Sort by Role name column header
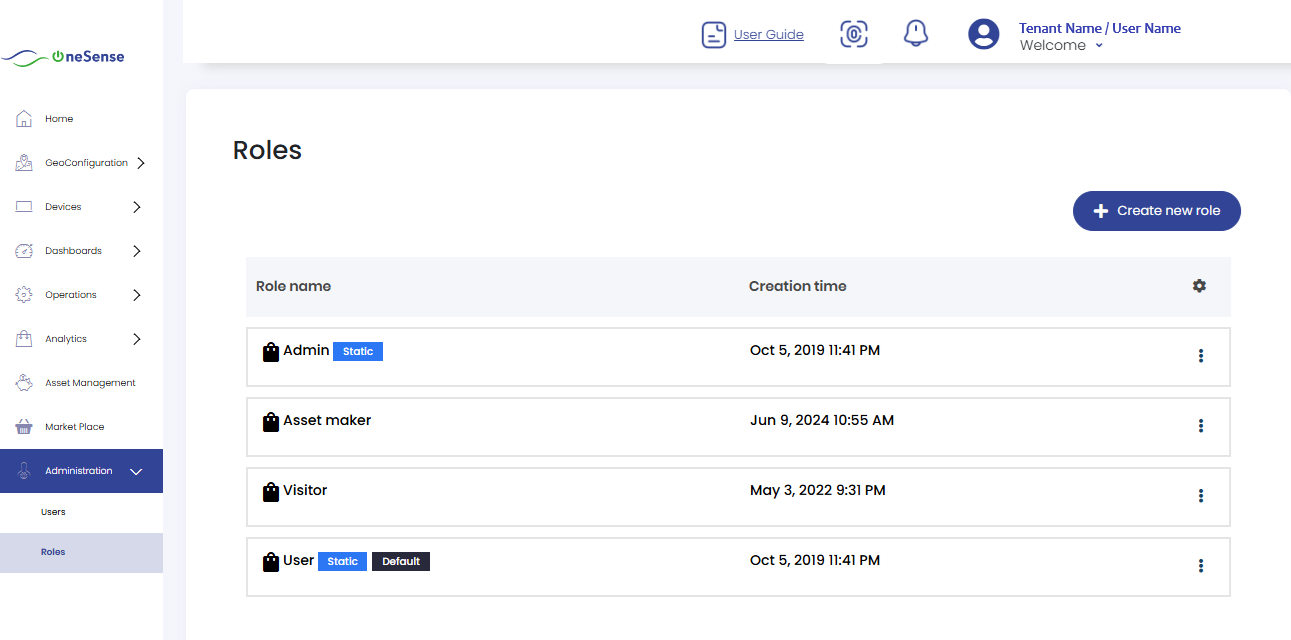The width and height of the screenshot is (1291, 640). click(x=293, y=286)
